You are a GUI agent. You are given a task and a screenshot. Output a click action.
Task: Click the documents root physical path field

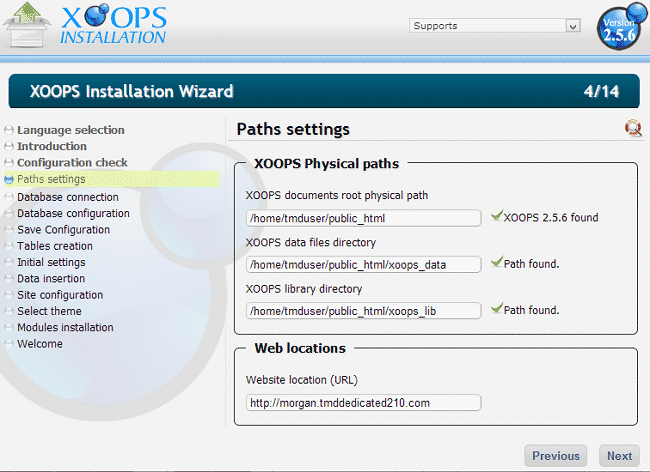pos(363,218)
